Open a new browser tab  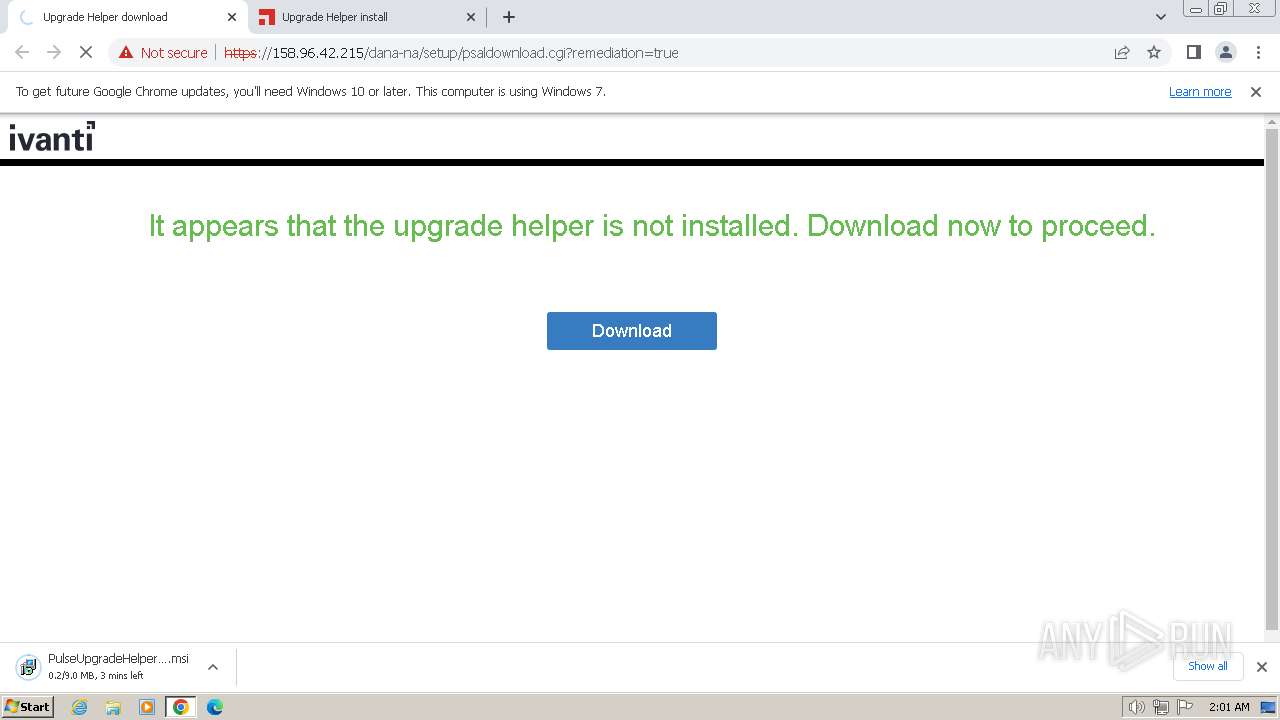click(509, 17)
